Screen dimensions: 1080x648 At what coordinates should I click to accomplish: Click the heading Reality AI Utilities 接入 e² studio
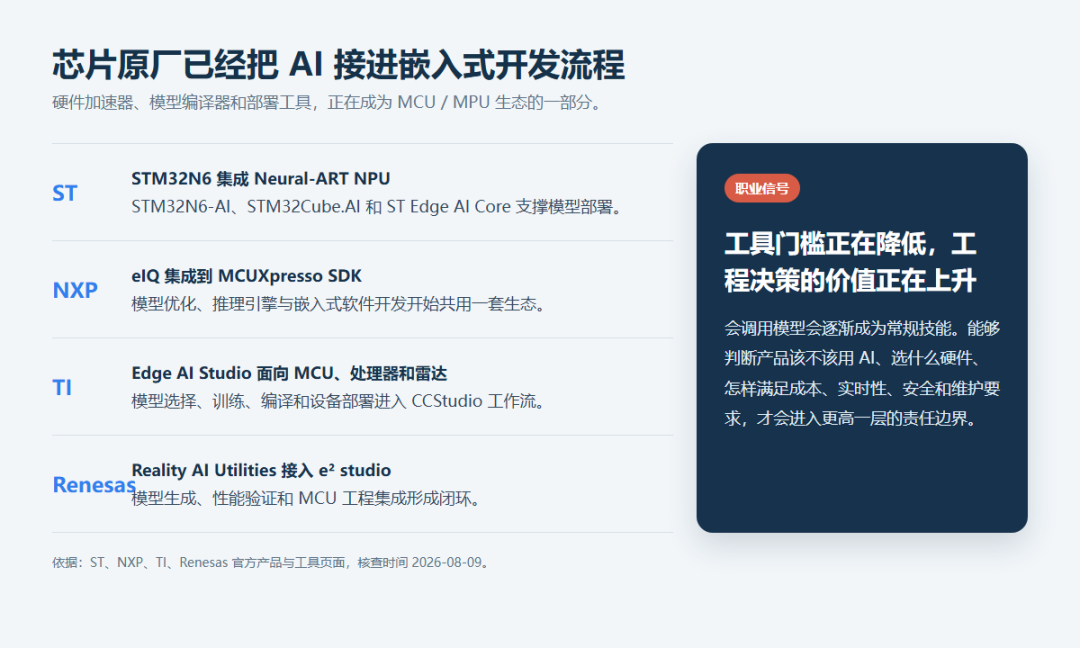260,470
